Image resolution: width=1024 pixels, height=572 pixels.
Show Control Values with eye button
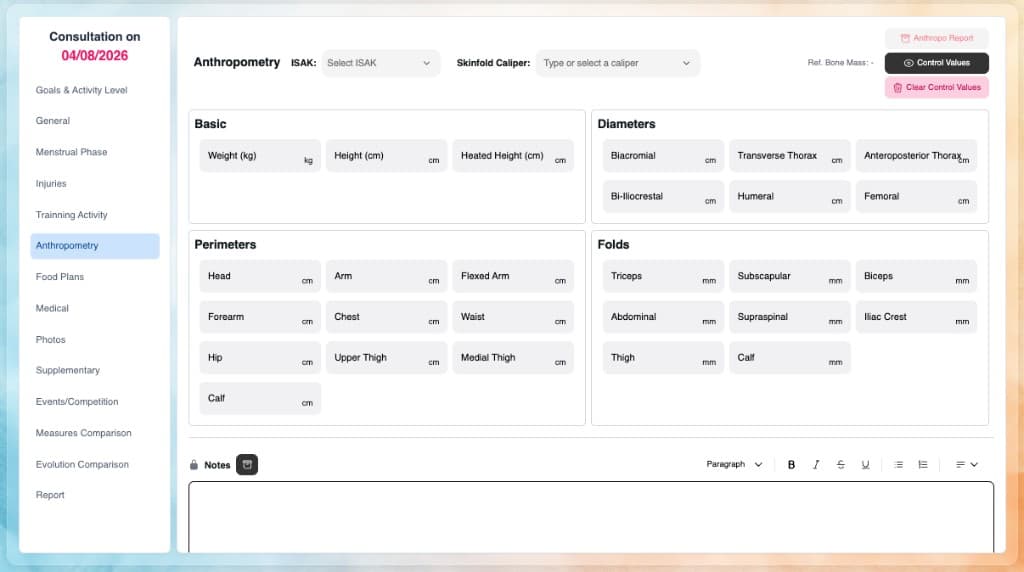(x=936, y=63)
